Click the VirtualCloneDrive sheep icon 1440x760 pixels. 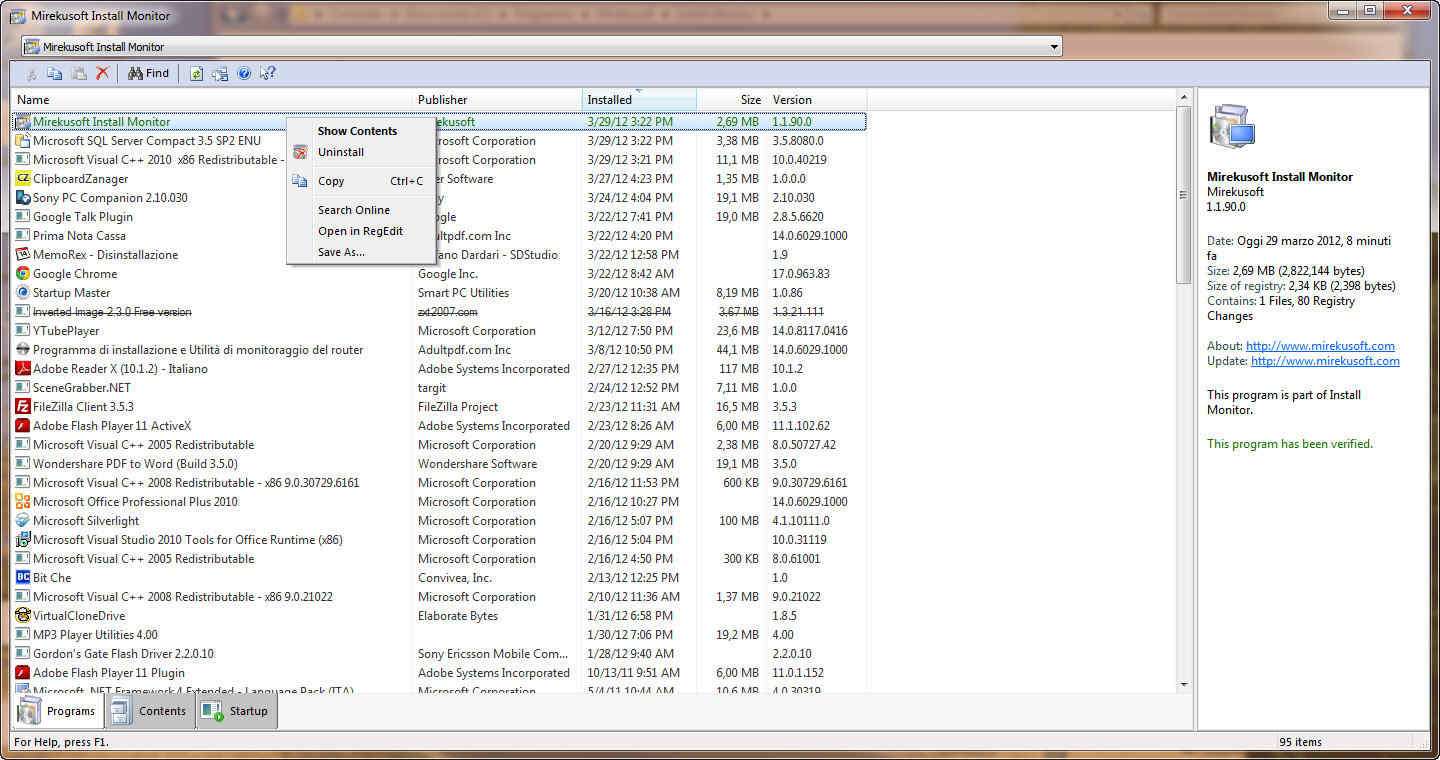[x=23, y=616]
